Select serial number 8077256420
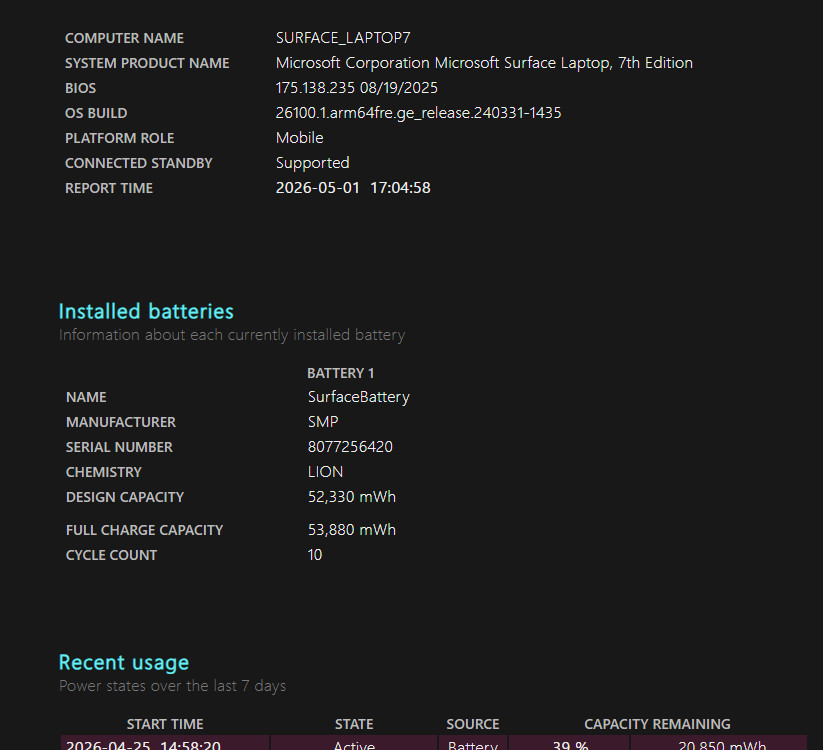The image size is (823, 750). [x=350, y=447]
